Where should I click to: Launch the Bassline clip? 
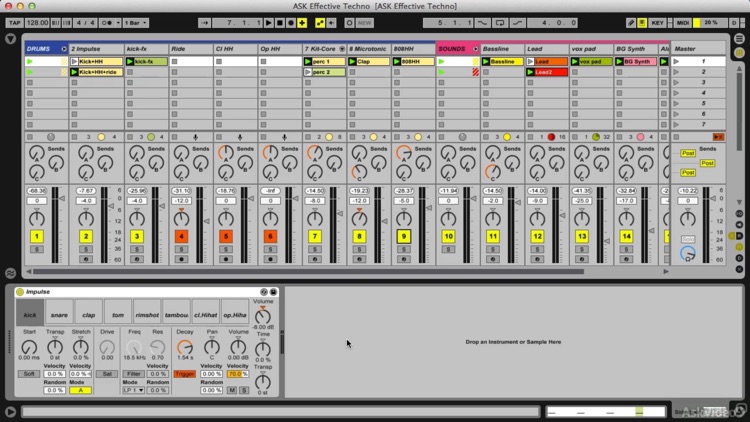tap(485, 62)
